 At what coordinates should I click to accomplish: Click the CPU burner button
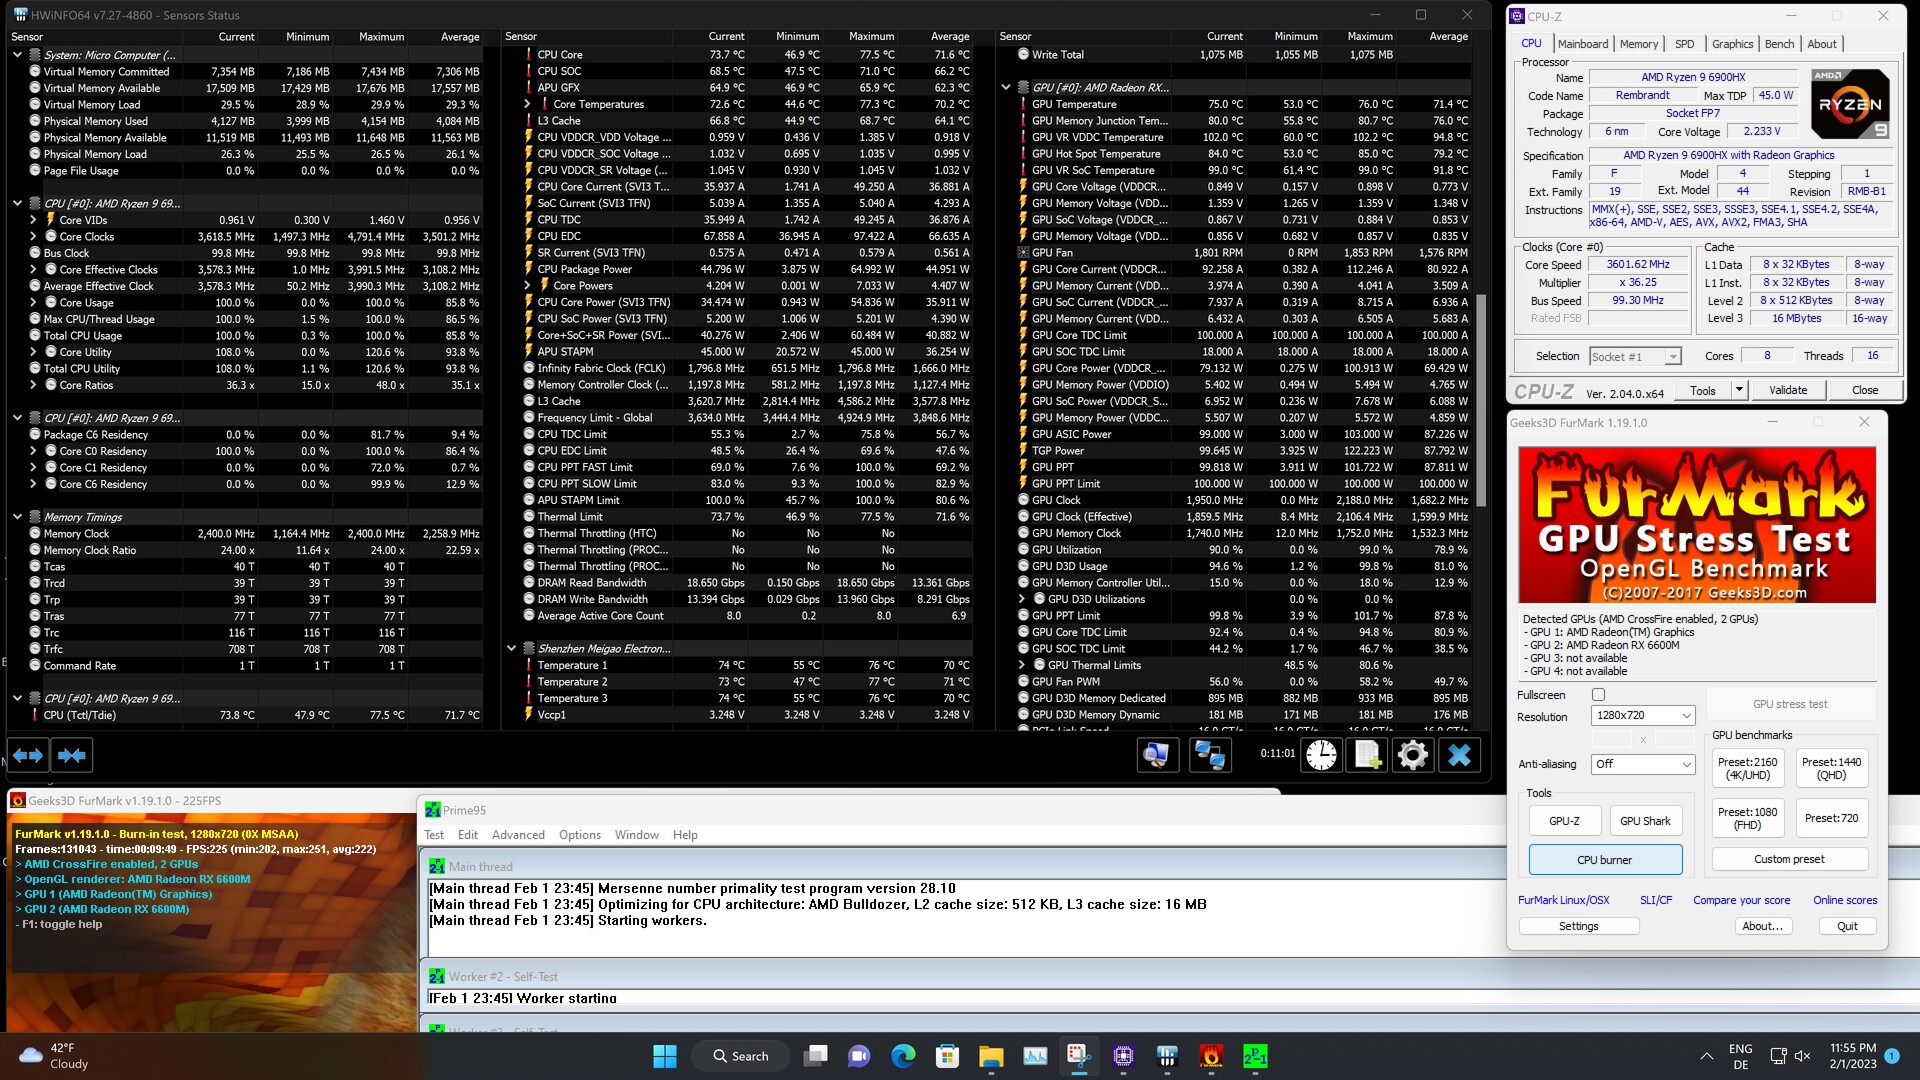(x=1604, y=860)
